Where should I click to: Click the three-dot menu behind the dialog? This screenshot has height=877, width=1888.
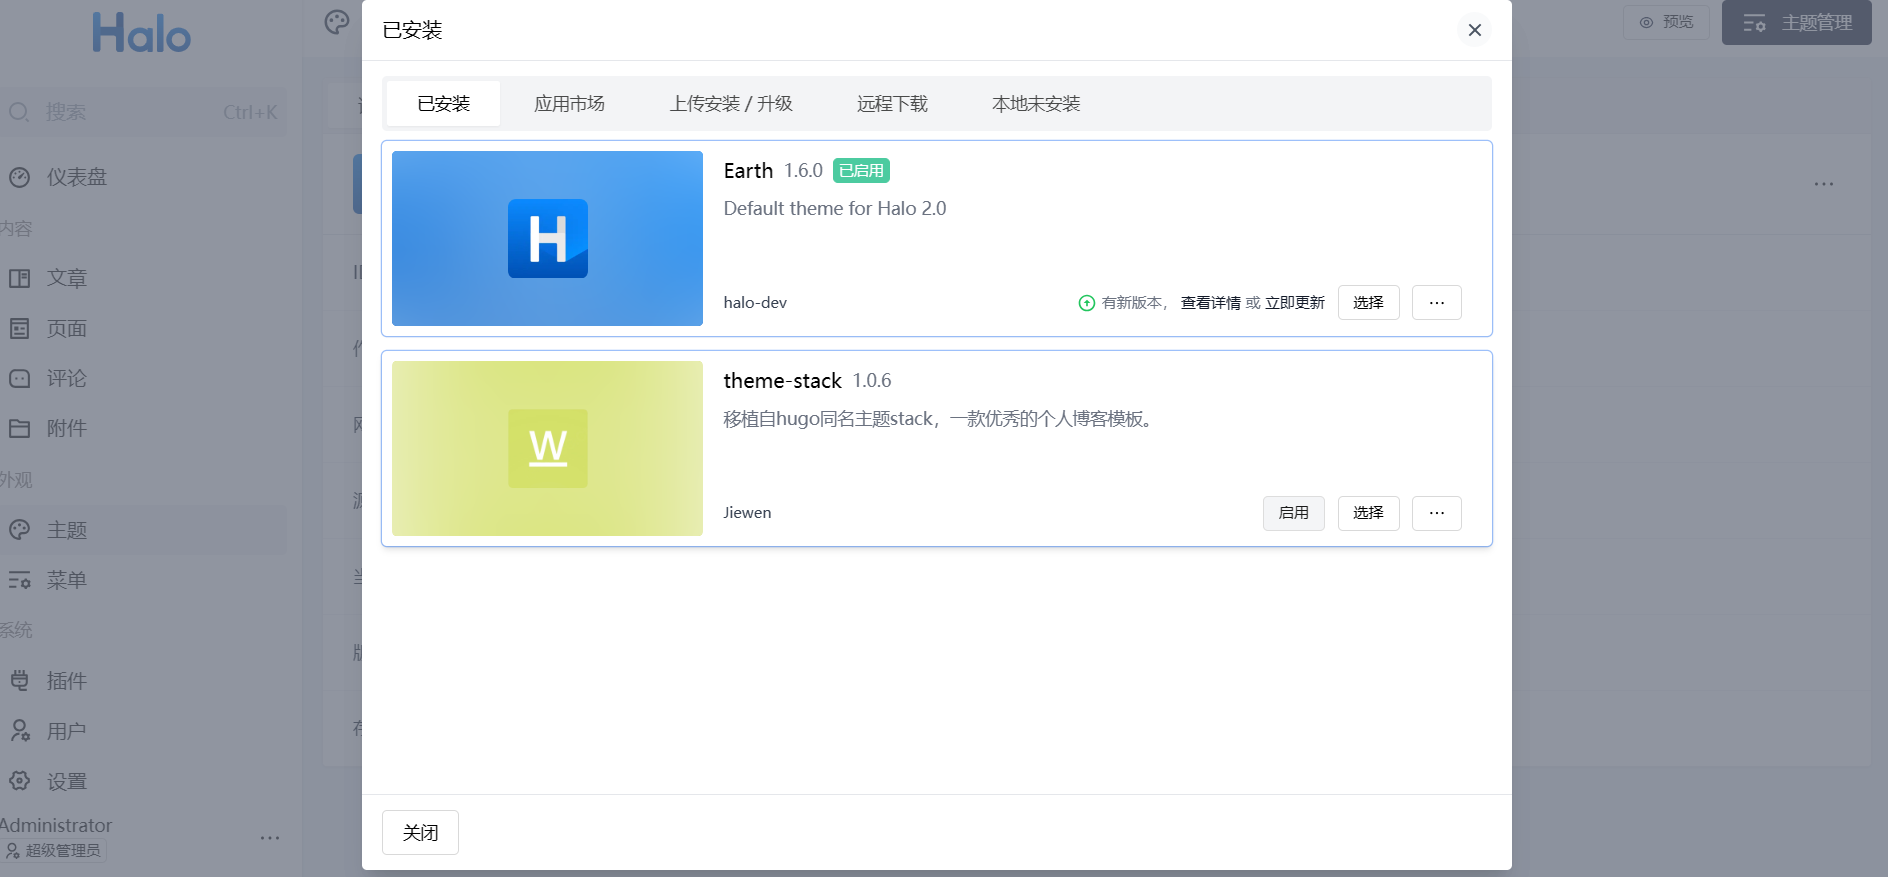point(1824,184)
